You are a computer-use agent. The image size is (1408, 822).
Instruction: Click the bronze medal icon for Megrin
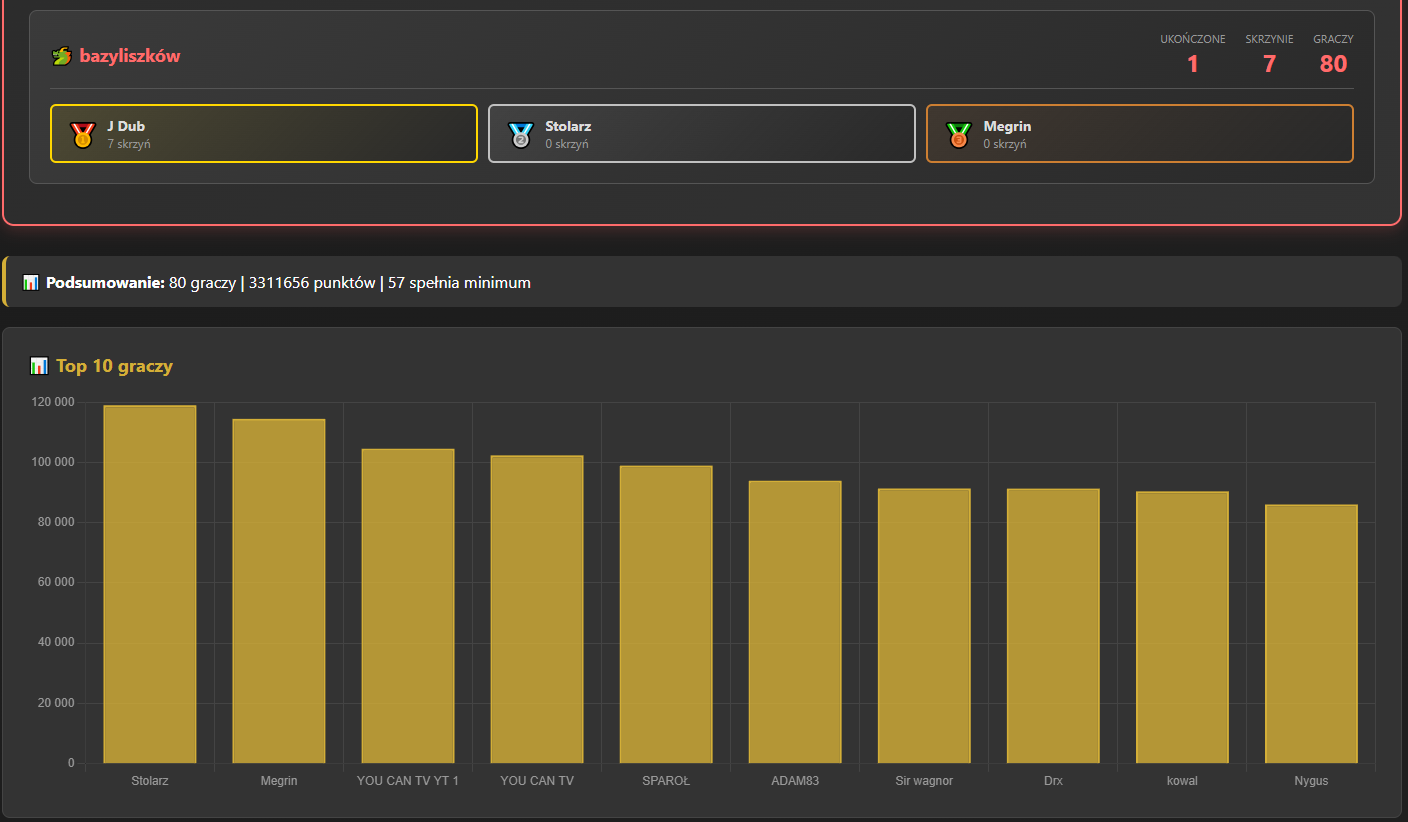(x=958, y=134)
